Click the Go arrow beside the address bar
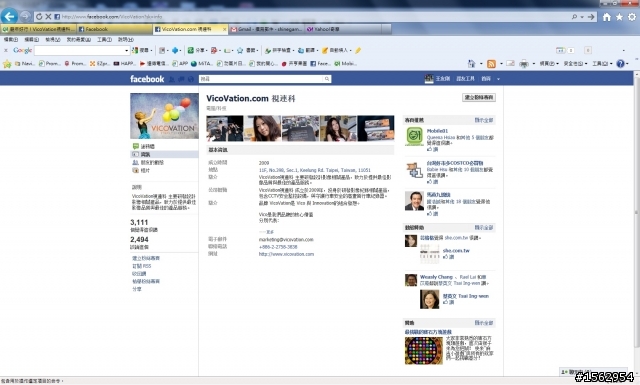This screenshot has width=640, height=385. tap(591, 17)
